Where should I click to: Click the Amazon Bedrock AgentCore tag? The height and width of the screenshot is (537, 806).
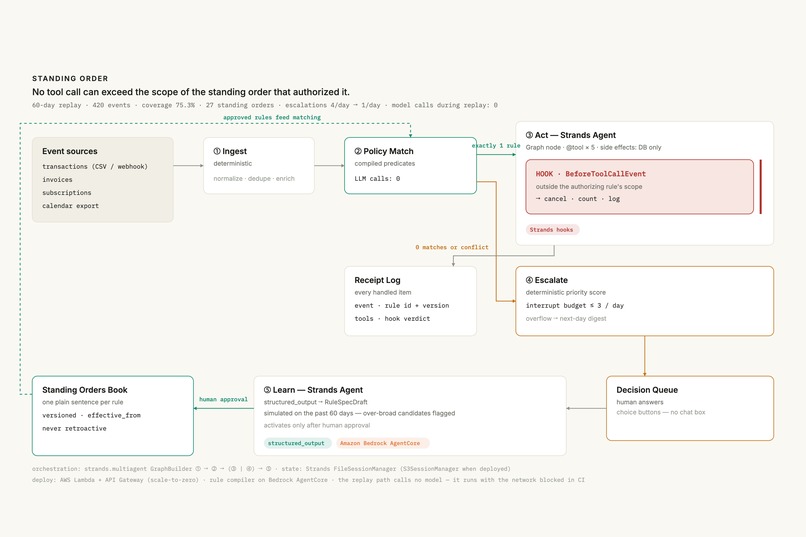tap(381, 443)
